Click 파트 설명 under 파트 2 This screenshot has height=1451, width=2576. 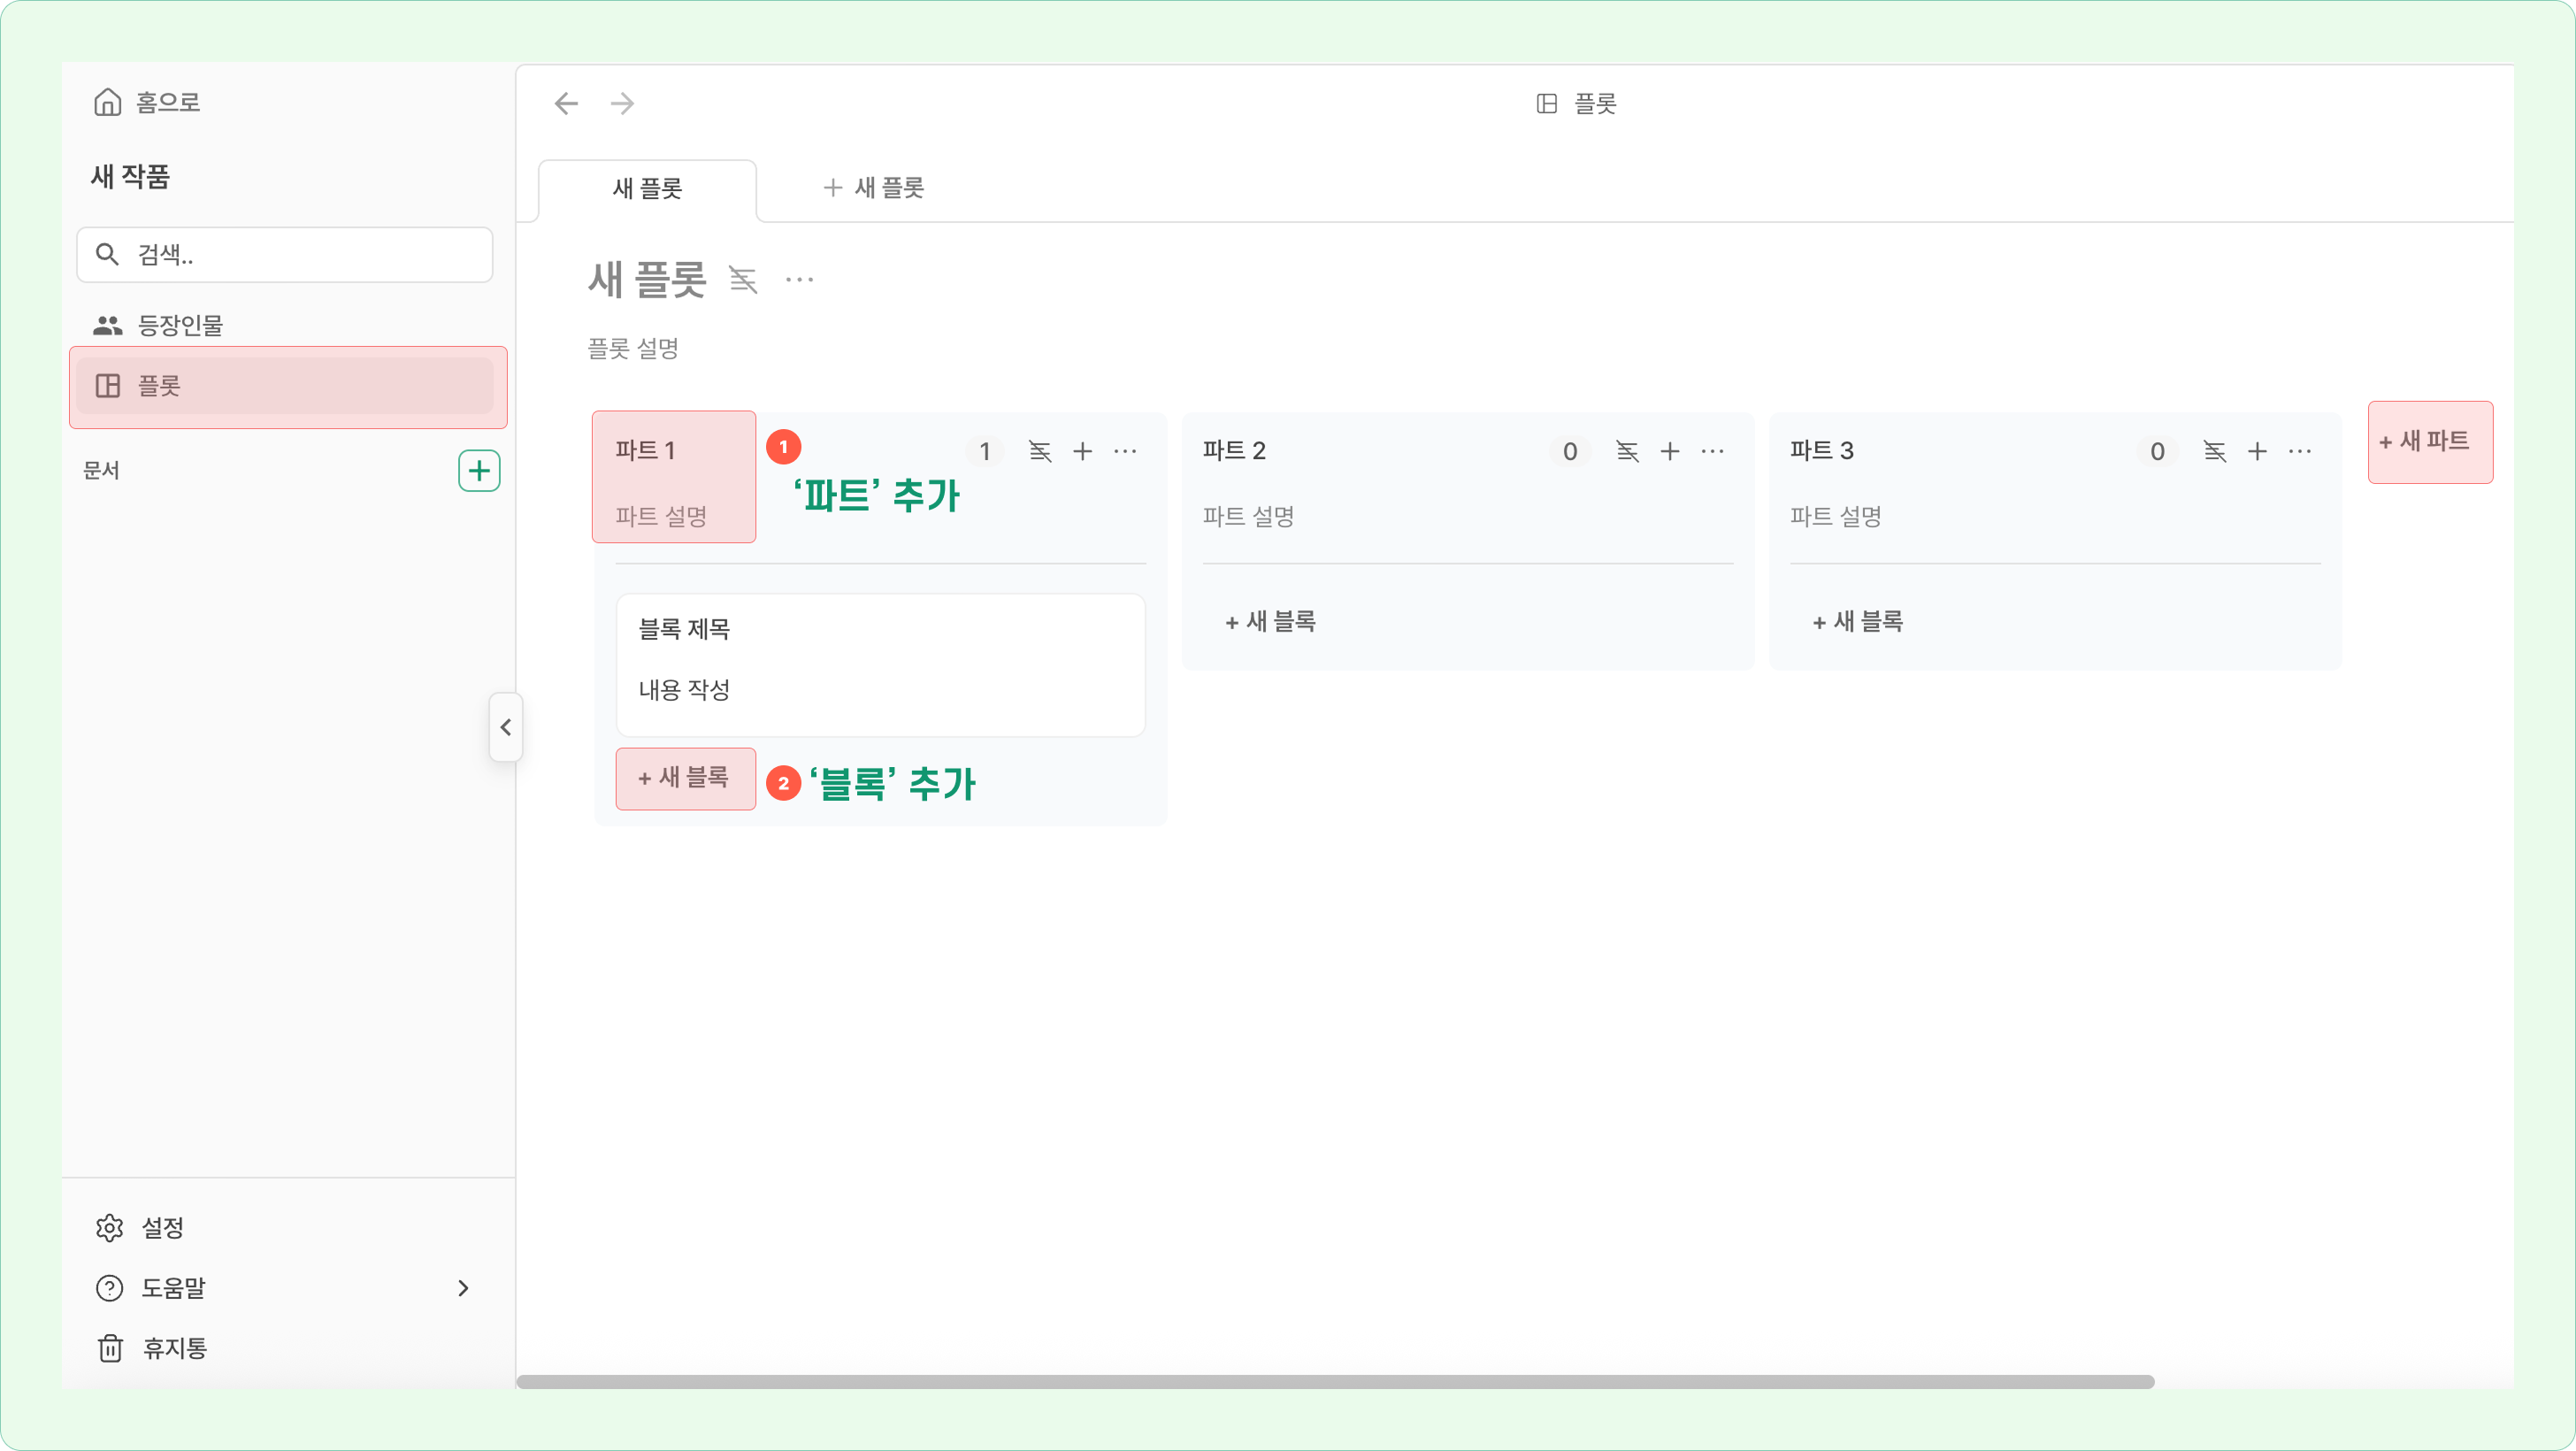pyautogui.click(x=1248, y=517)
